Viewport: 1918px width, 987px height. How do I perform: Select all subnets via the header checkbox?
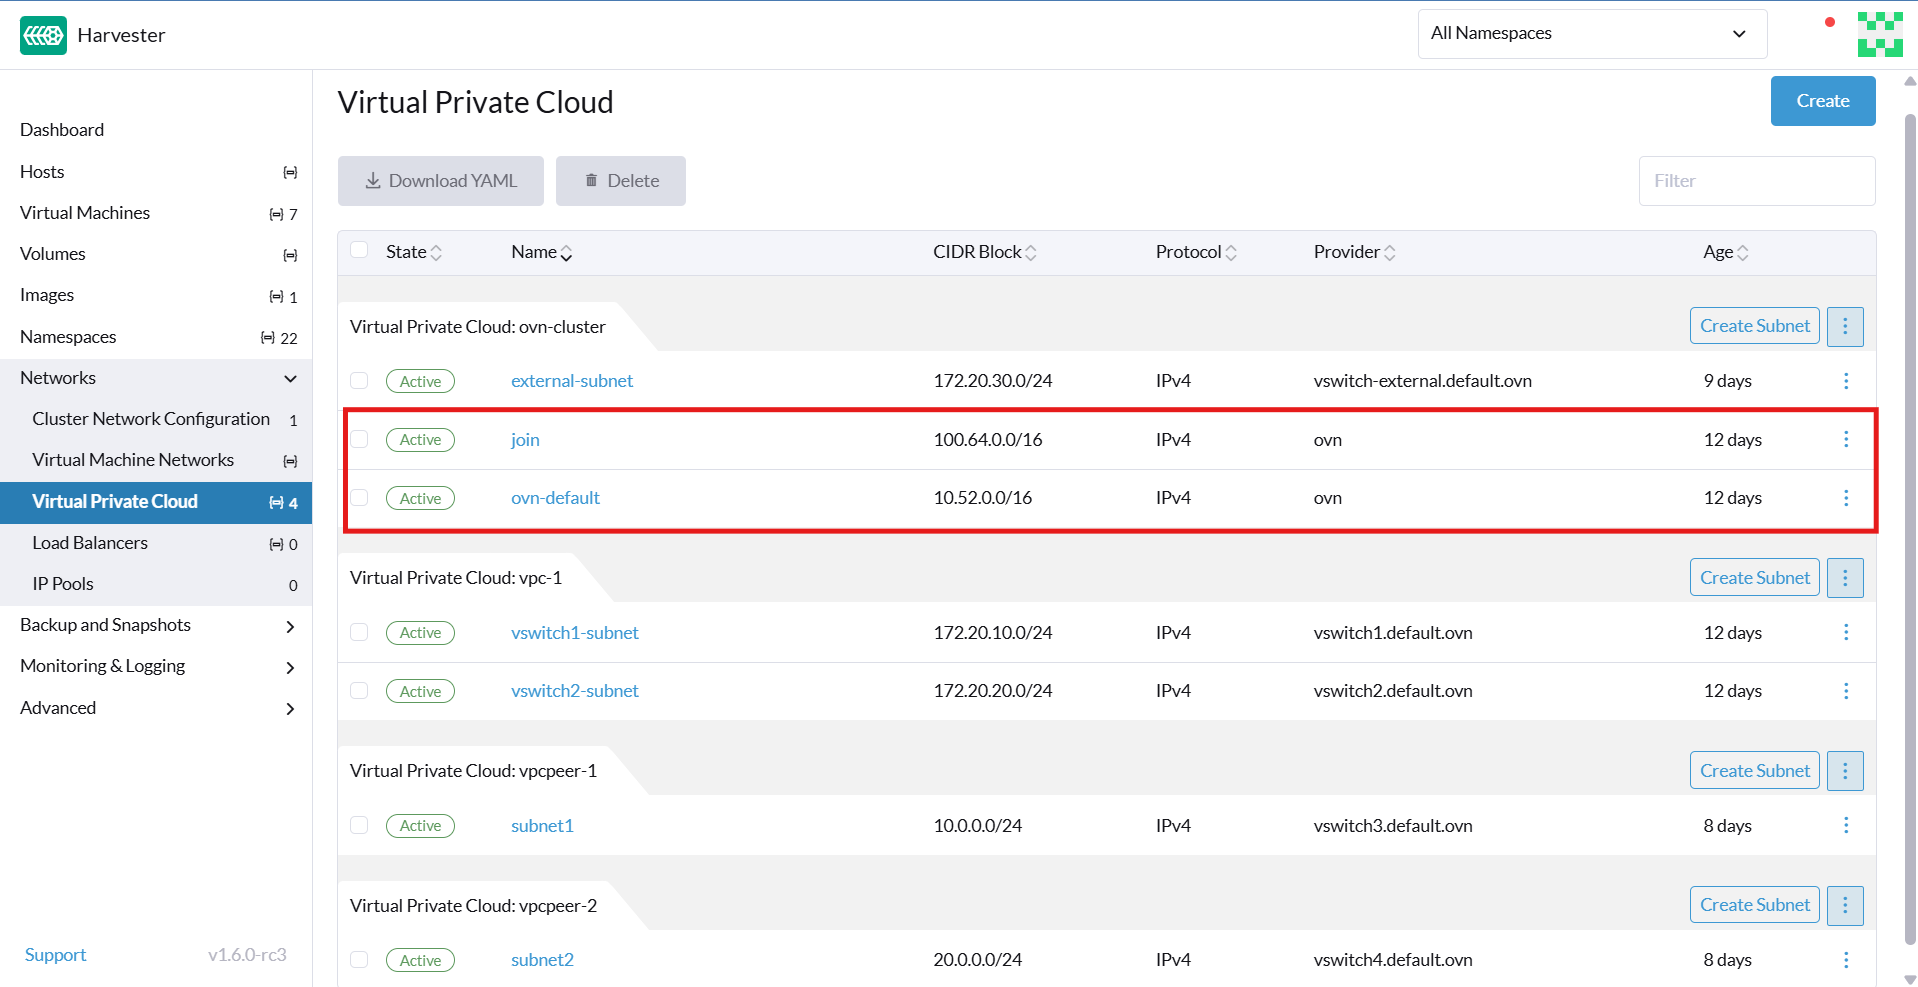pos(359,250)
